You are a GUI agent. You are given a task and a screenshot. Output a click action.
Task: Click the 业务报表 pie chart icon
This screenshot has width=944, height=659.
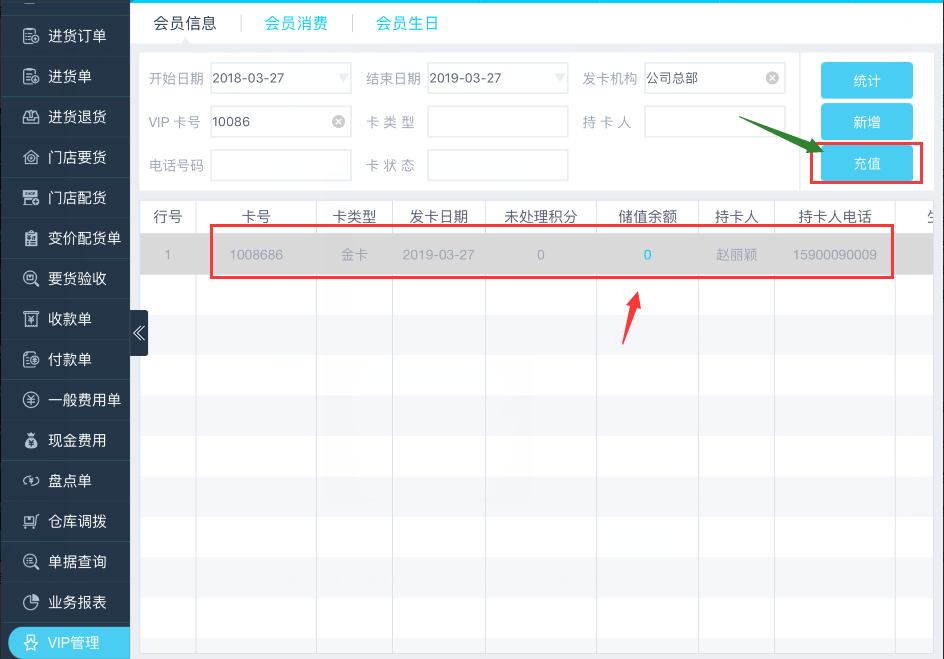[31, 602]
